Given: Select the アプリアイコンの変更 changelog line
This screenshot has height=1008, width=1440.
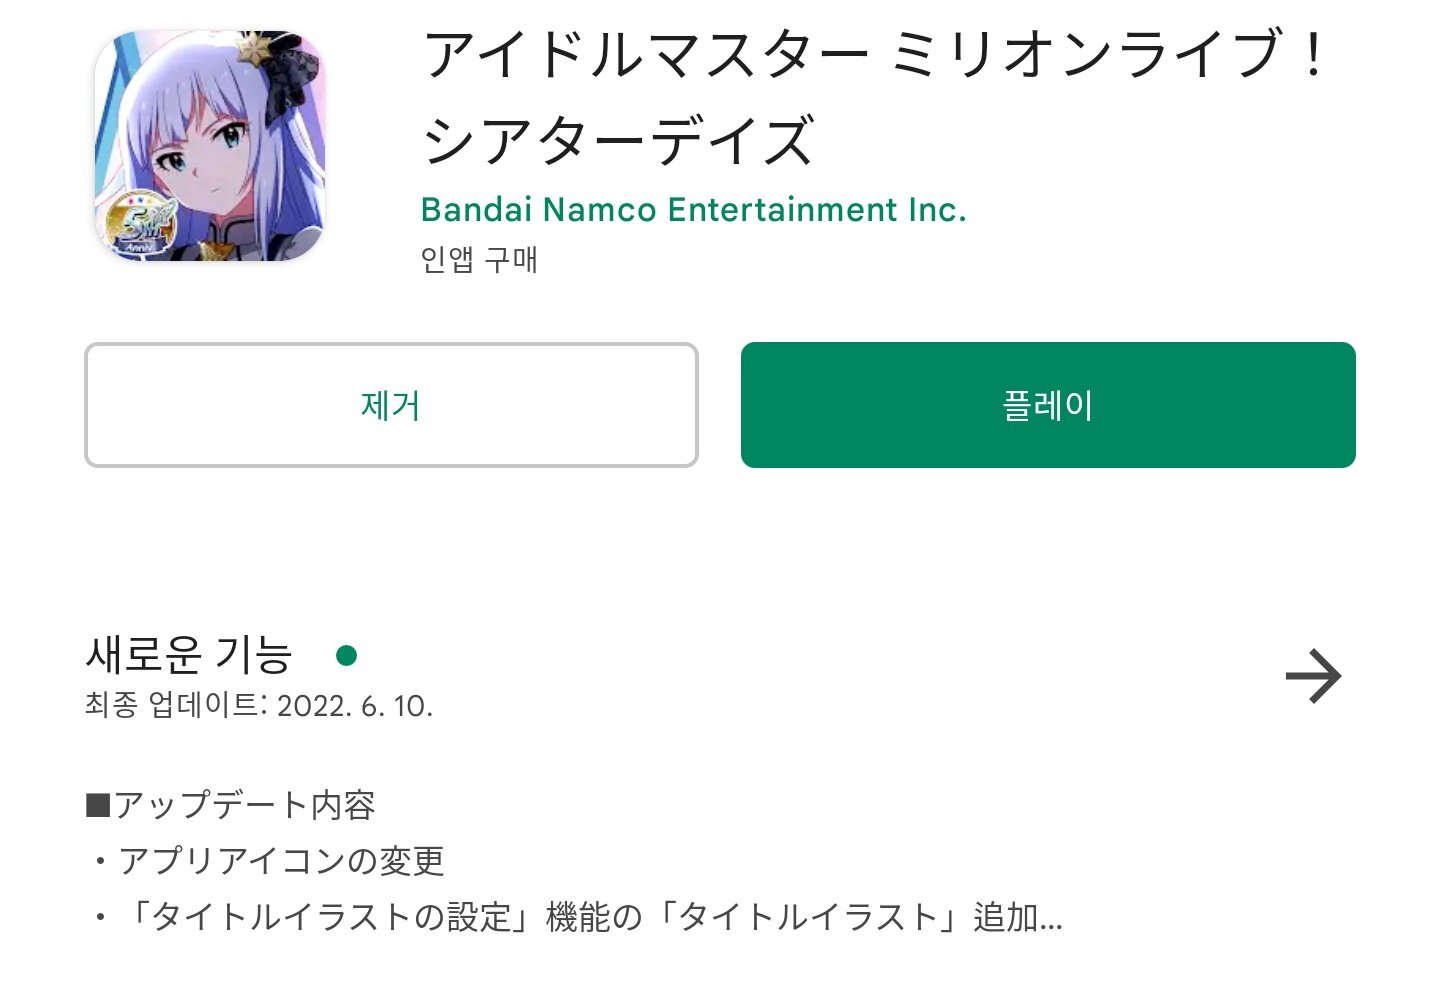Looking at the screenshot, I should (x=269, y=861).
